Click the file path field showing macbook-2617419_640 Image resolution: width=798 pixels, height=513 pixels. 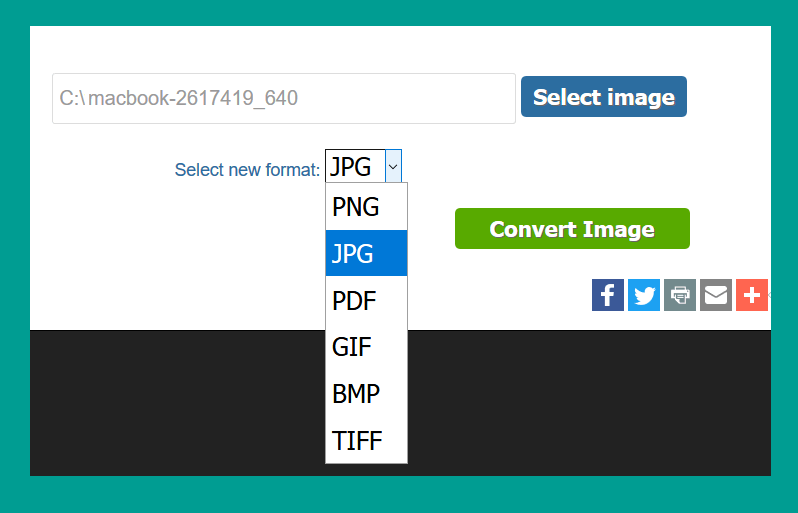point(283,98)
